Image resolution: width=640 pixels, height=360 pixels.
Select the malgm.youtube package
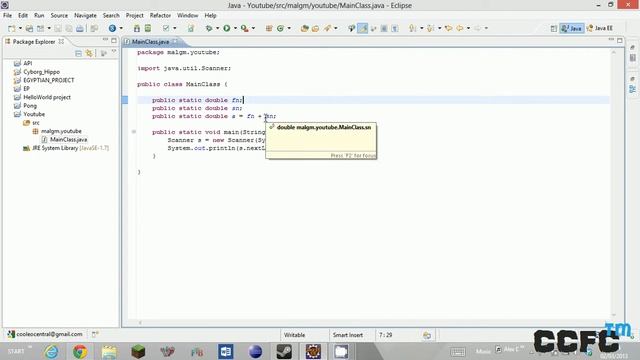coord(61,131)
